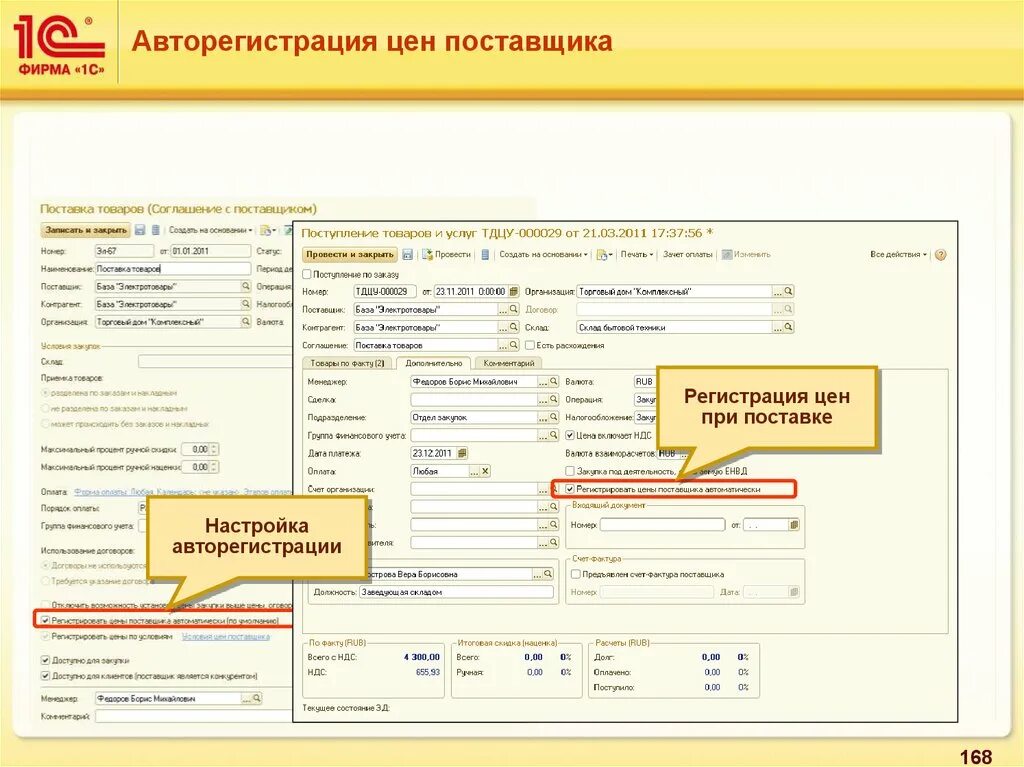Image resolution: width=1024 pixels, height=767 pixels.
Task: Open the reports icon dropdown before 'Печать'
Action: pyautogui.click(x=604, y=255)
